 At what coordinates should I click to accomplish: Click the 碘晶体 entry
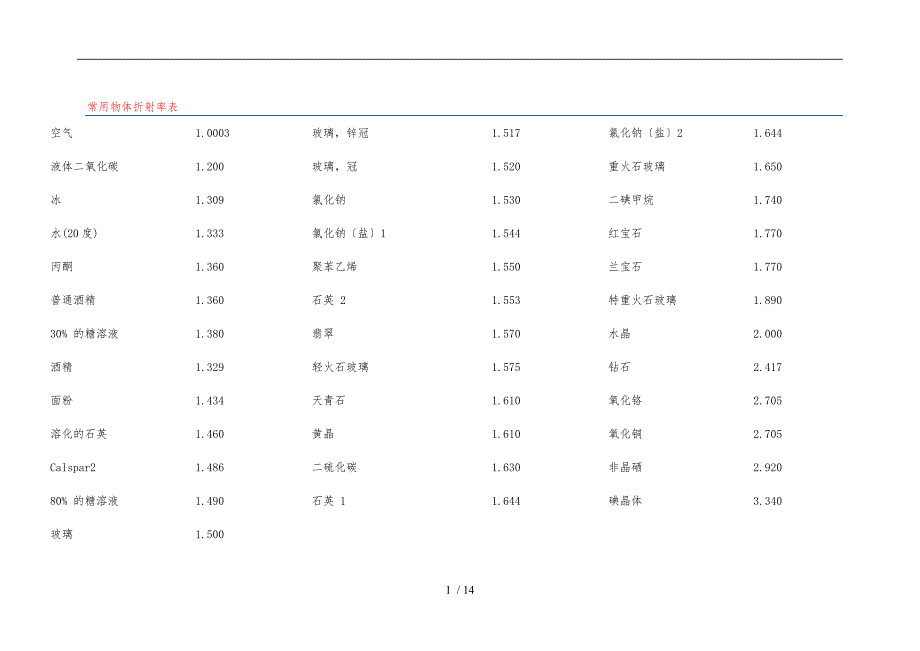click(x=625, y=501)
